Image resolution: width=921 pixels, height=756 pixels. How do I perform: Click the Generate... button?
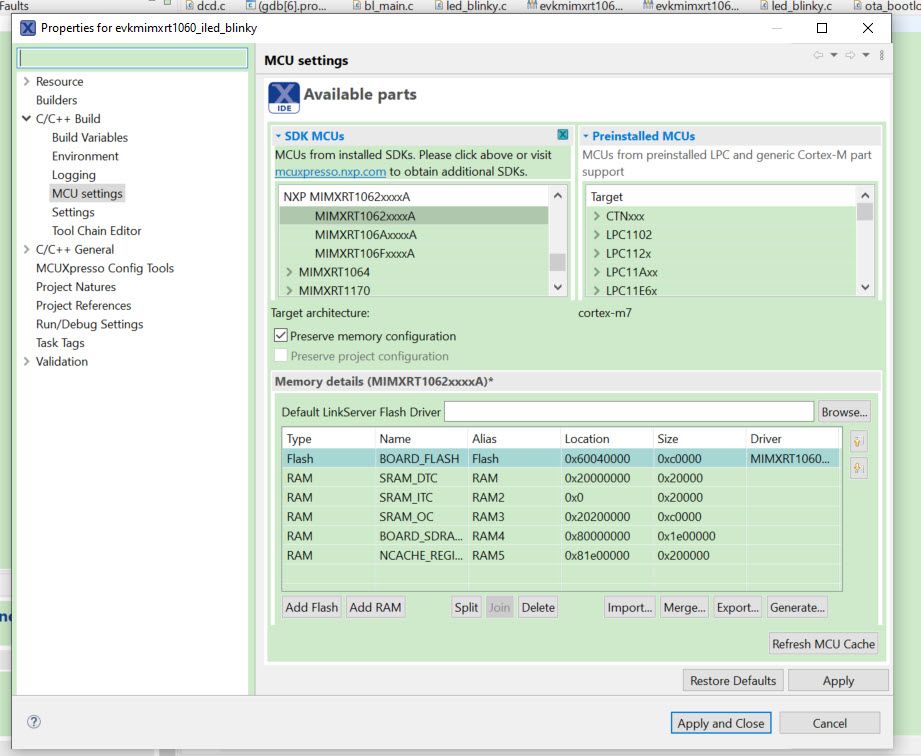point(798,607)
